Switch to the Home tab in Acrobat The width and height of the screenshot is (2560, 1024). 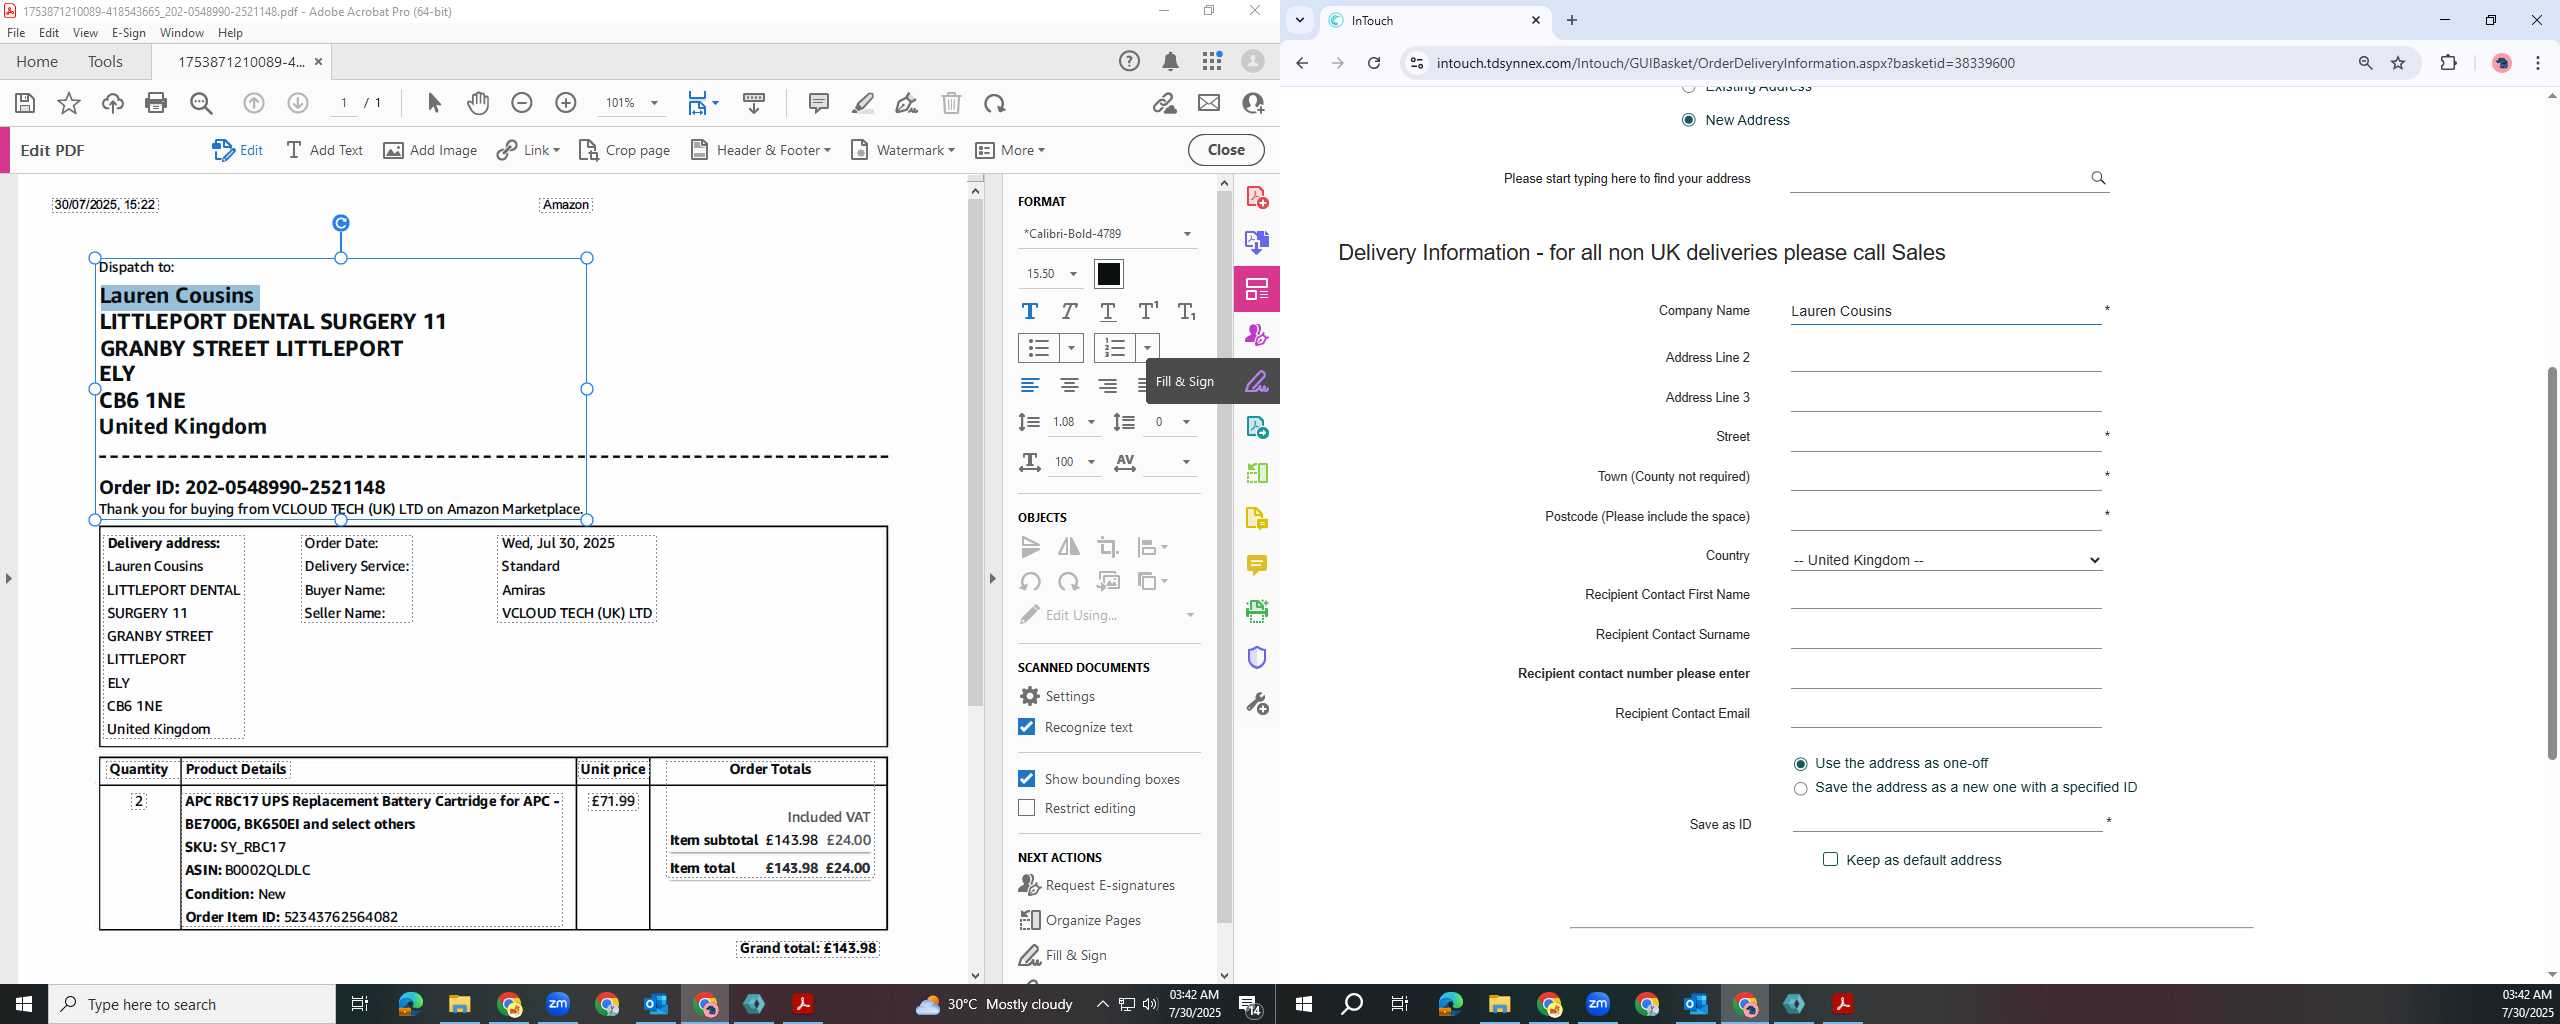tap(37, 62)
